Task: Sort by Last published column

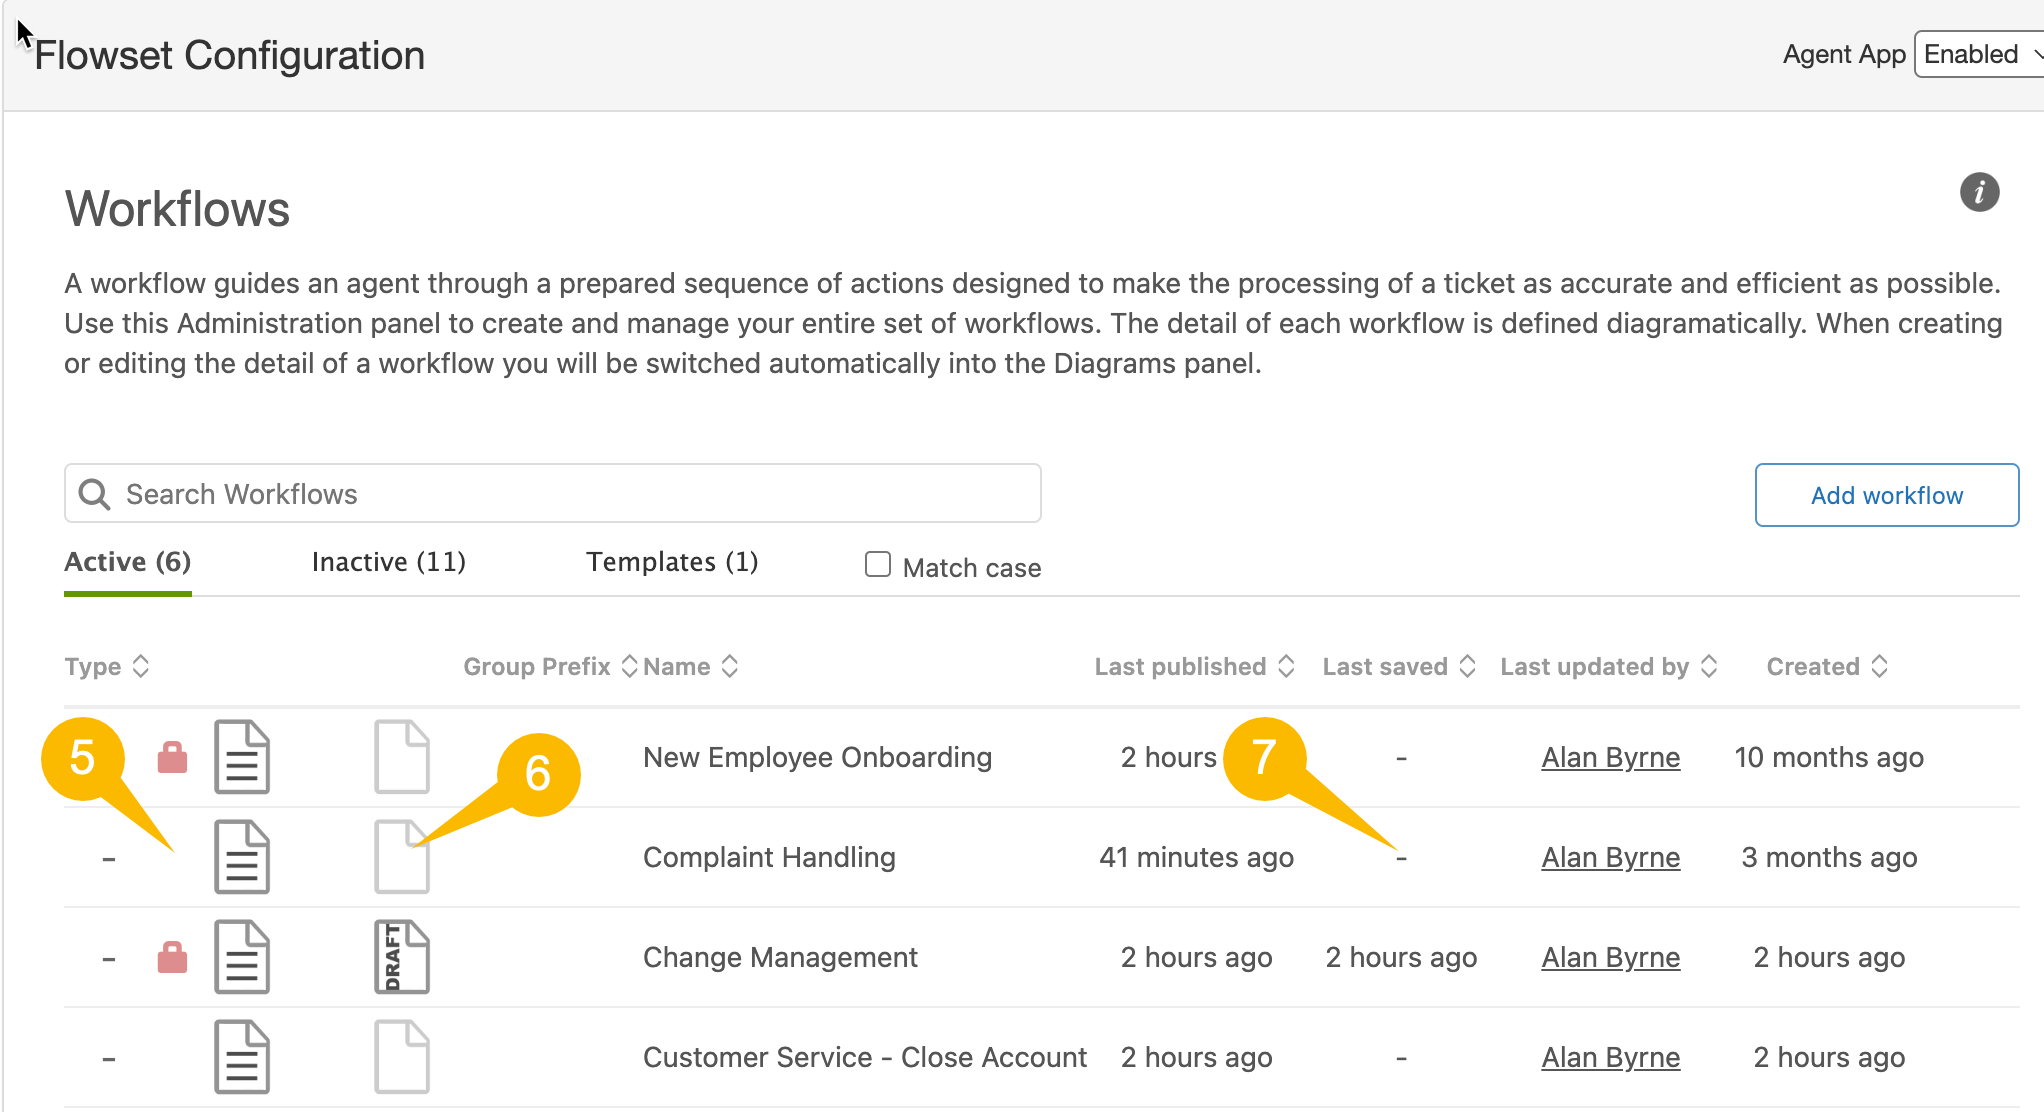Action: (1195, 666)
